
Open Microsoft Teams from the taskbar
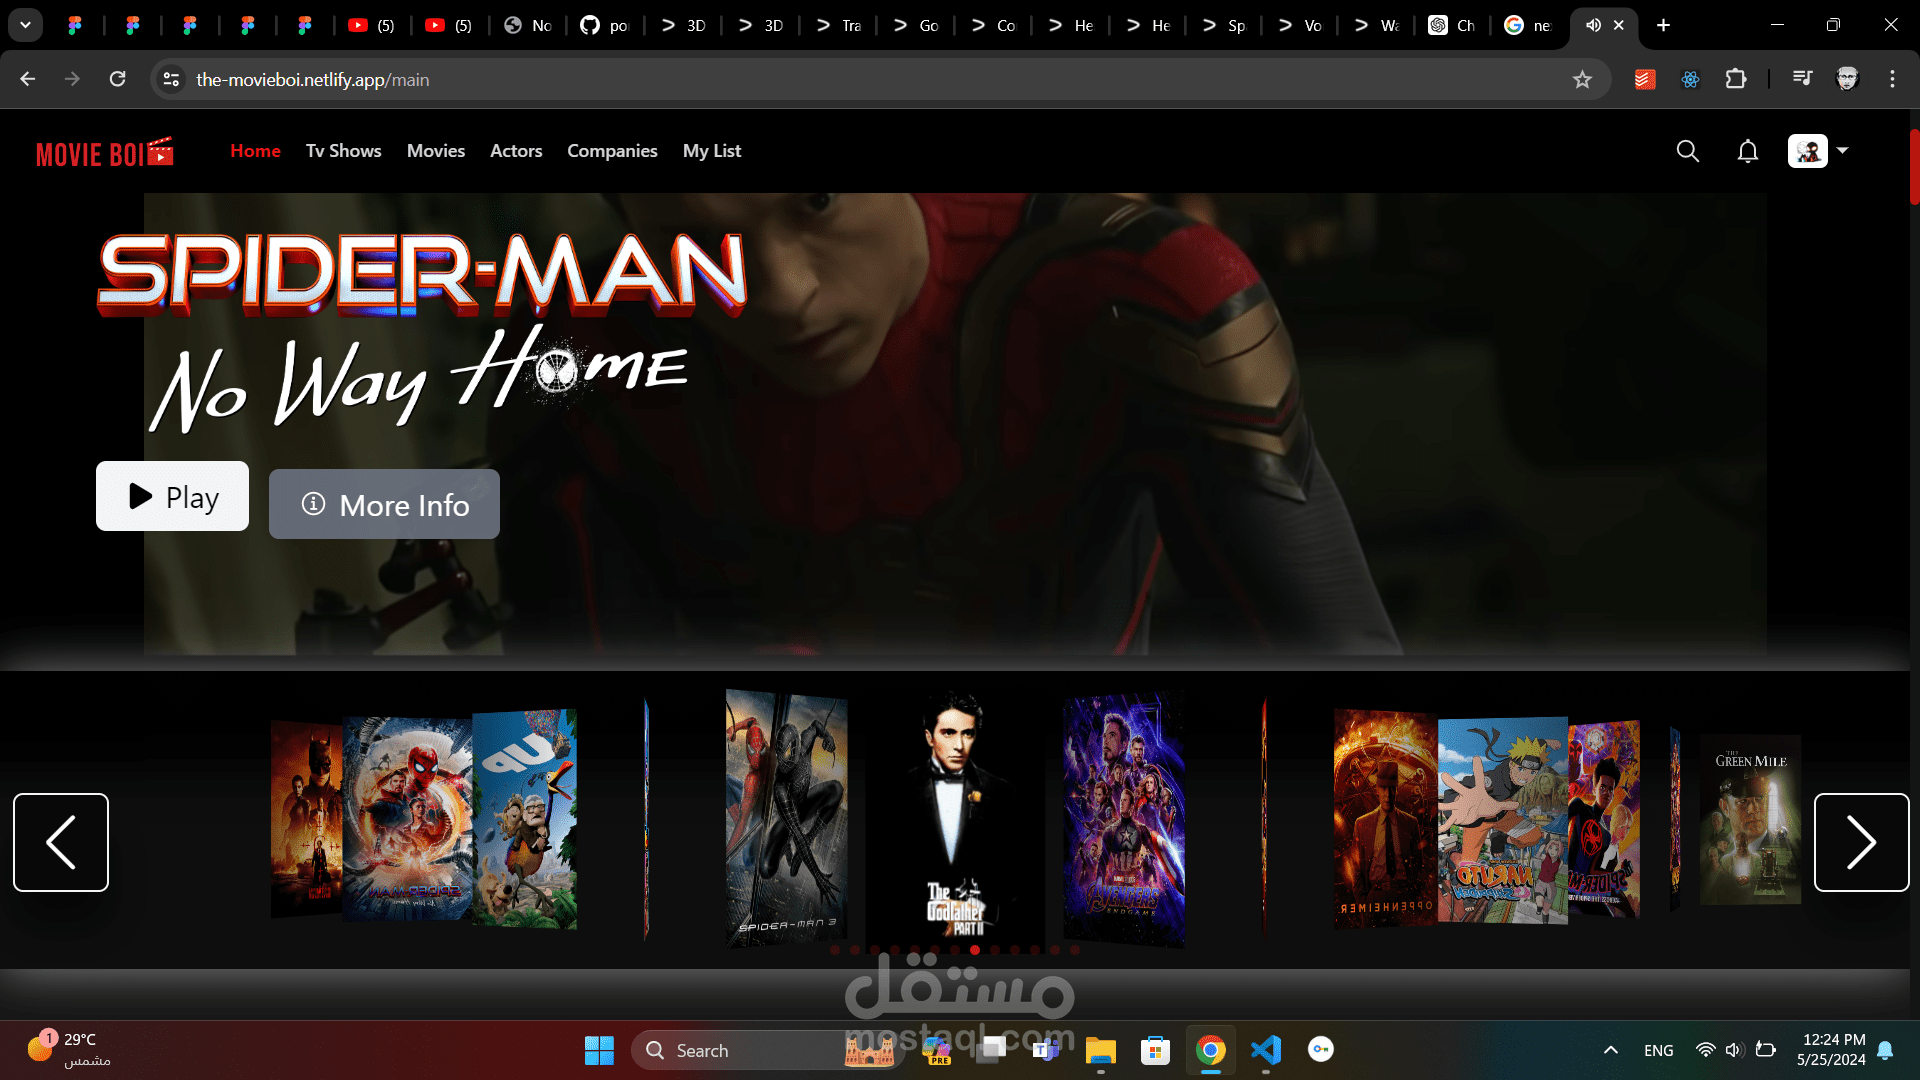click(x=1046, y=1050)
